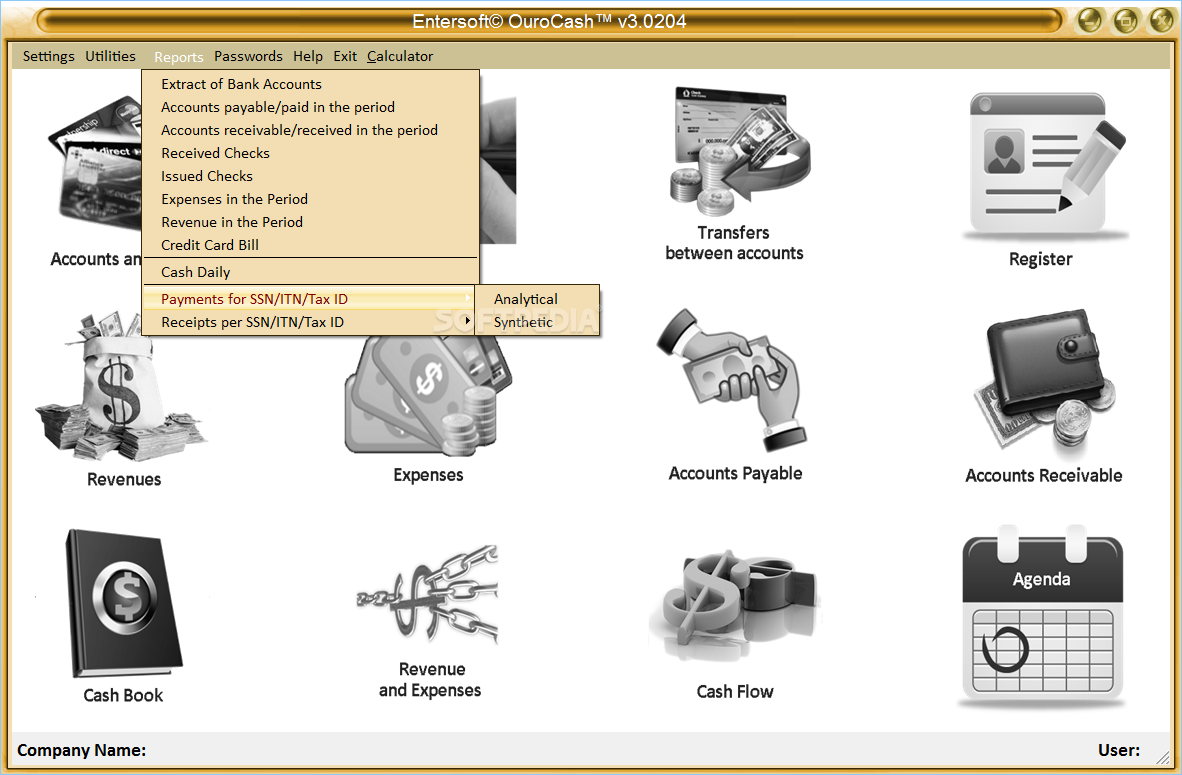Screen dimensions: 1182x775
Task: Click the Register label text
Action: coord(1040,259)
